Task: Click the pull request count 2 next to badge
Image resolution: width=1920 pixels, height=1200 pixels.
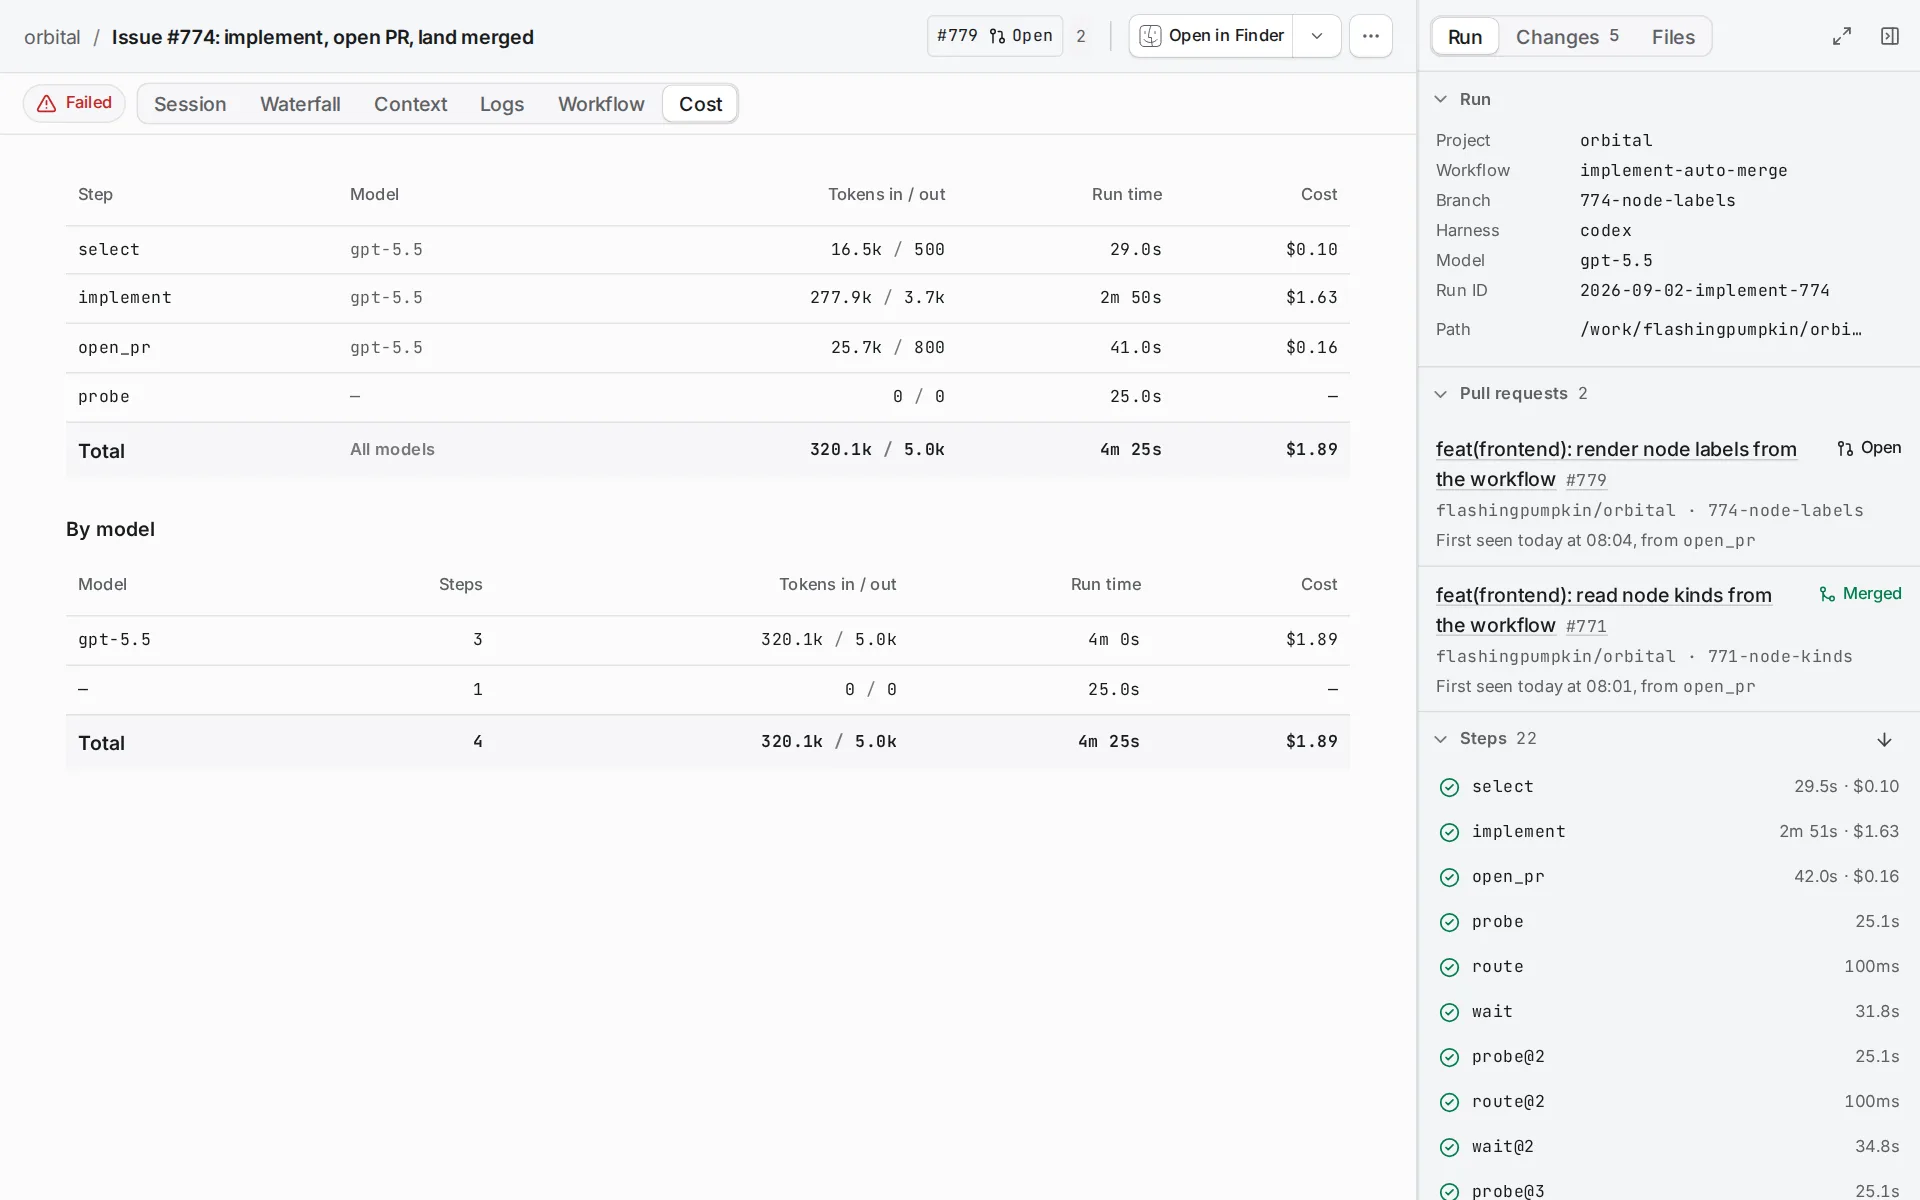Action: 1081,36
